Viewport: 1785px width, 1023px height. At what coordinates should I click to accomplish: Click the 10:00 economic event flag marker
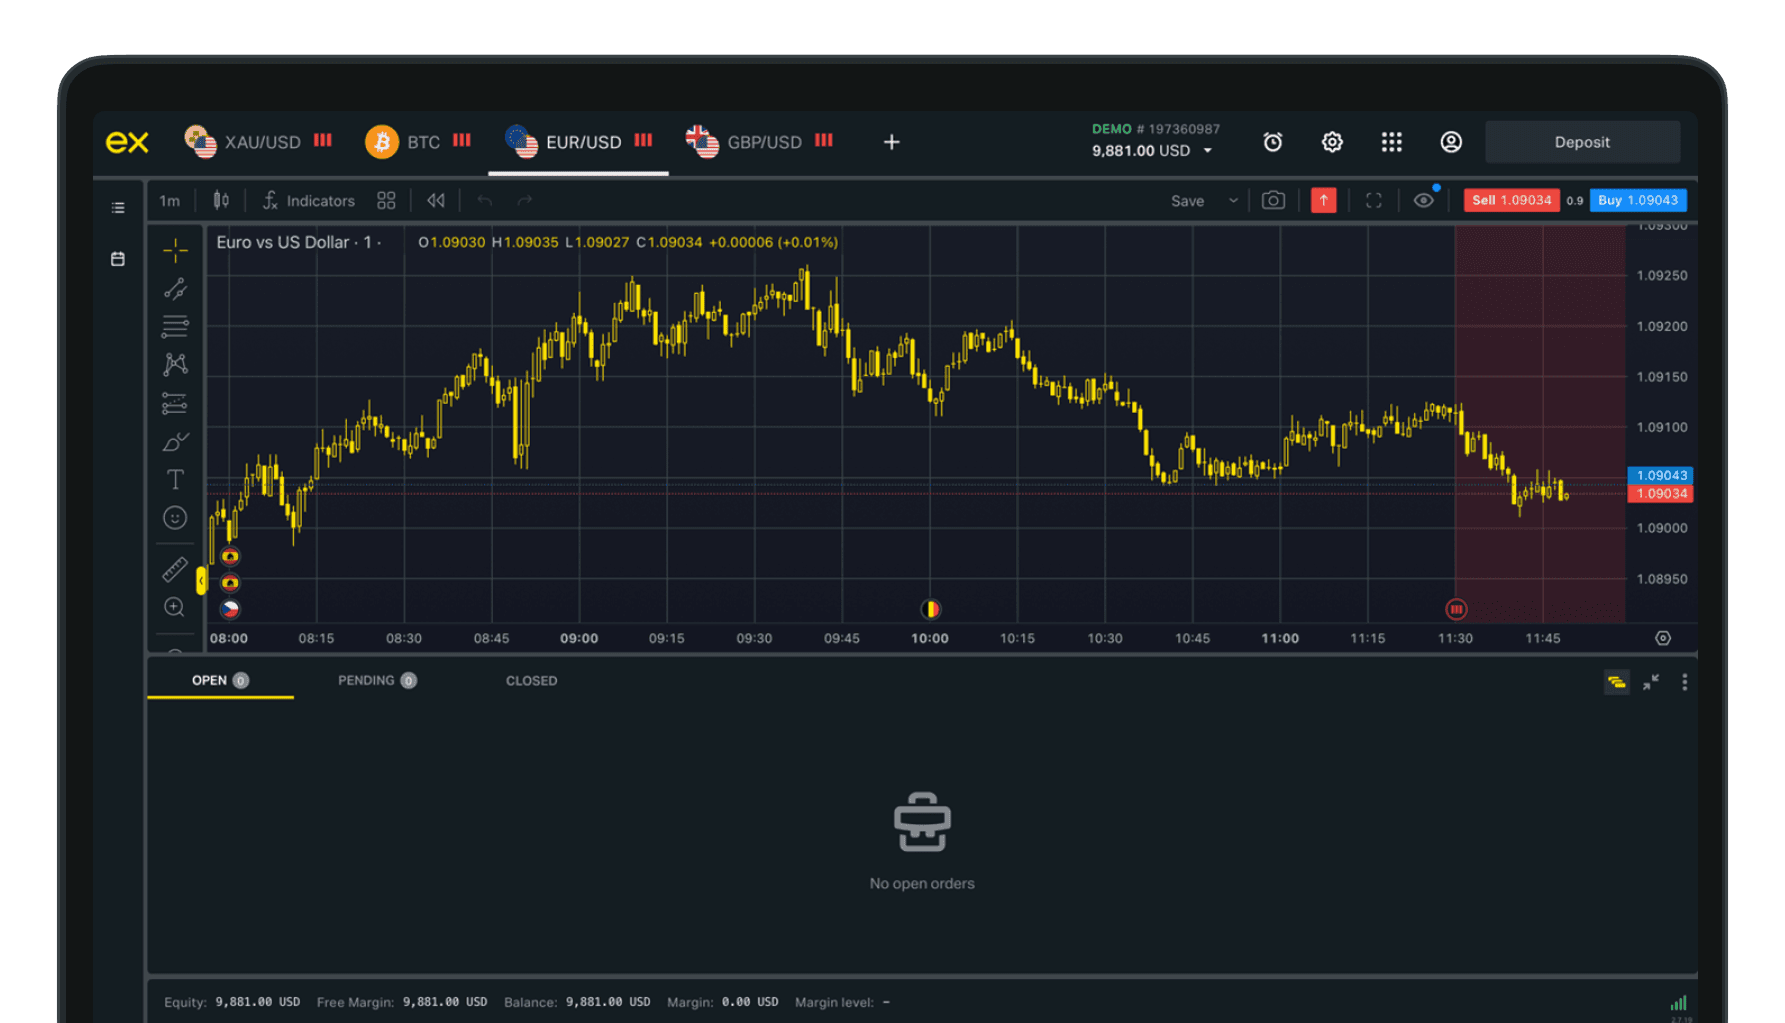tap(930, 608)
